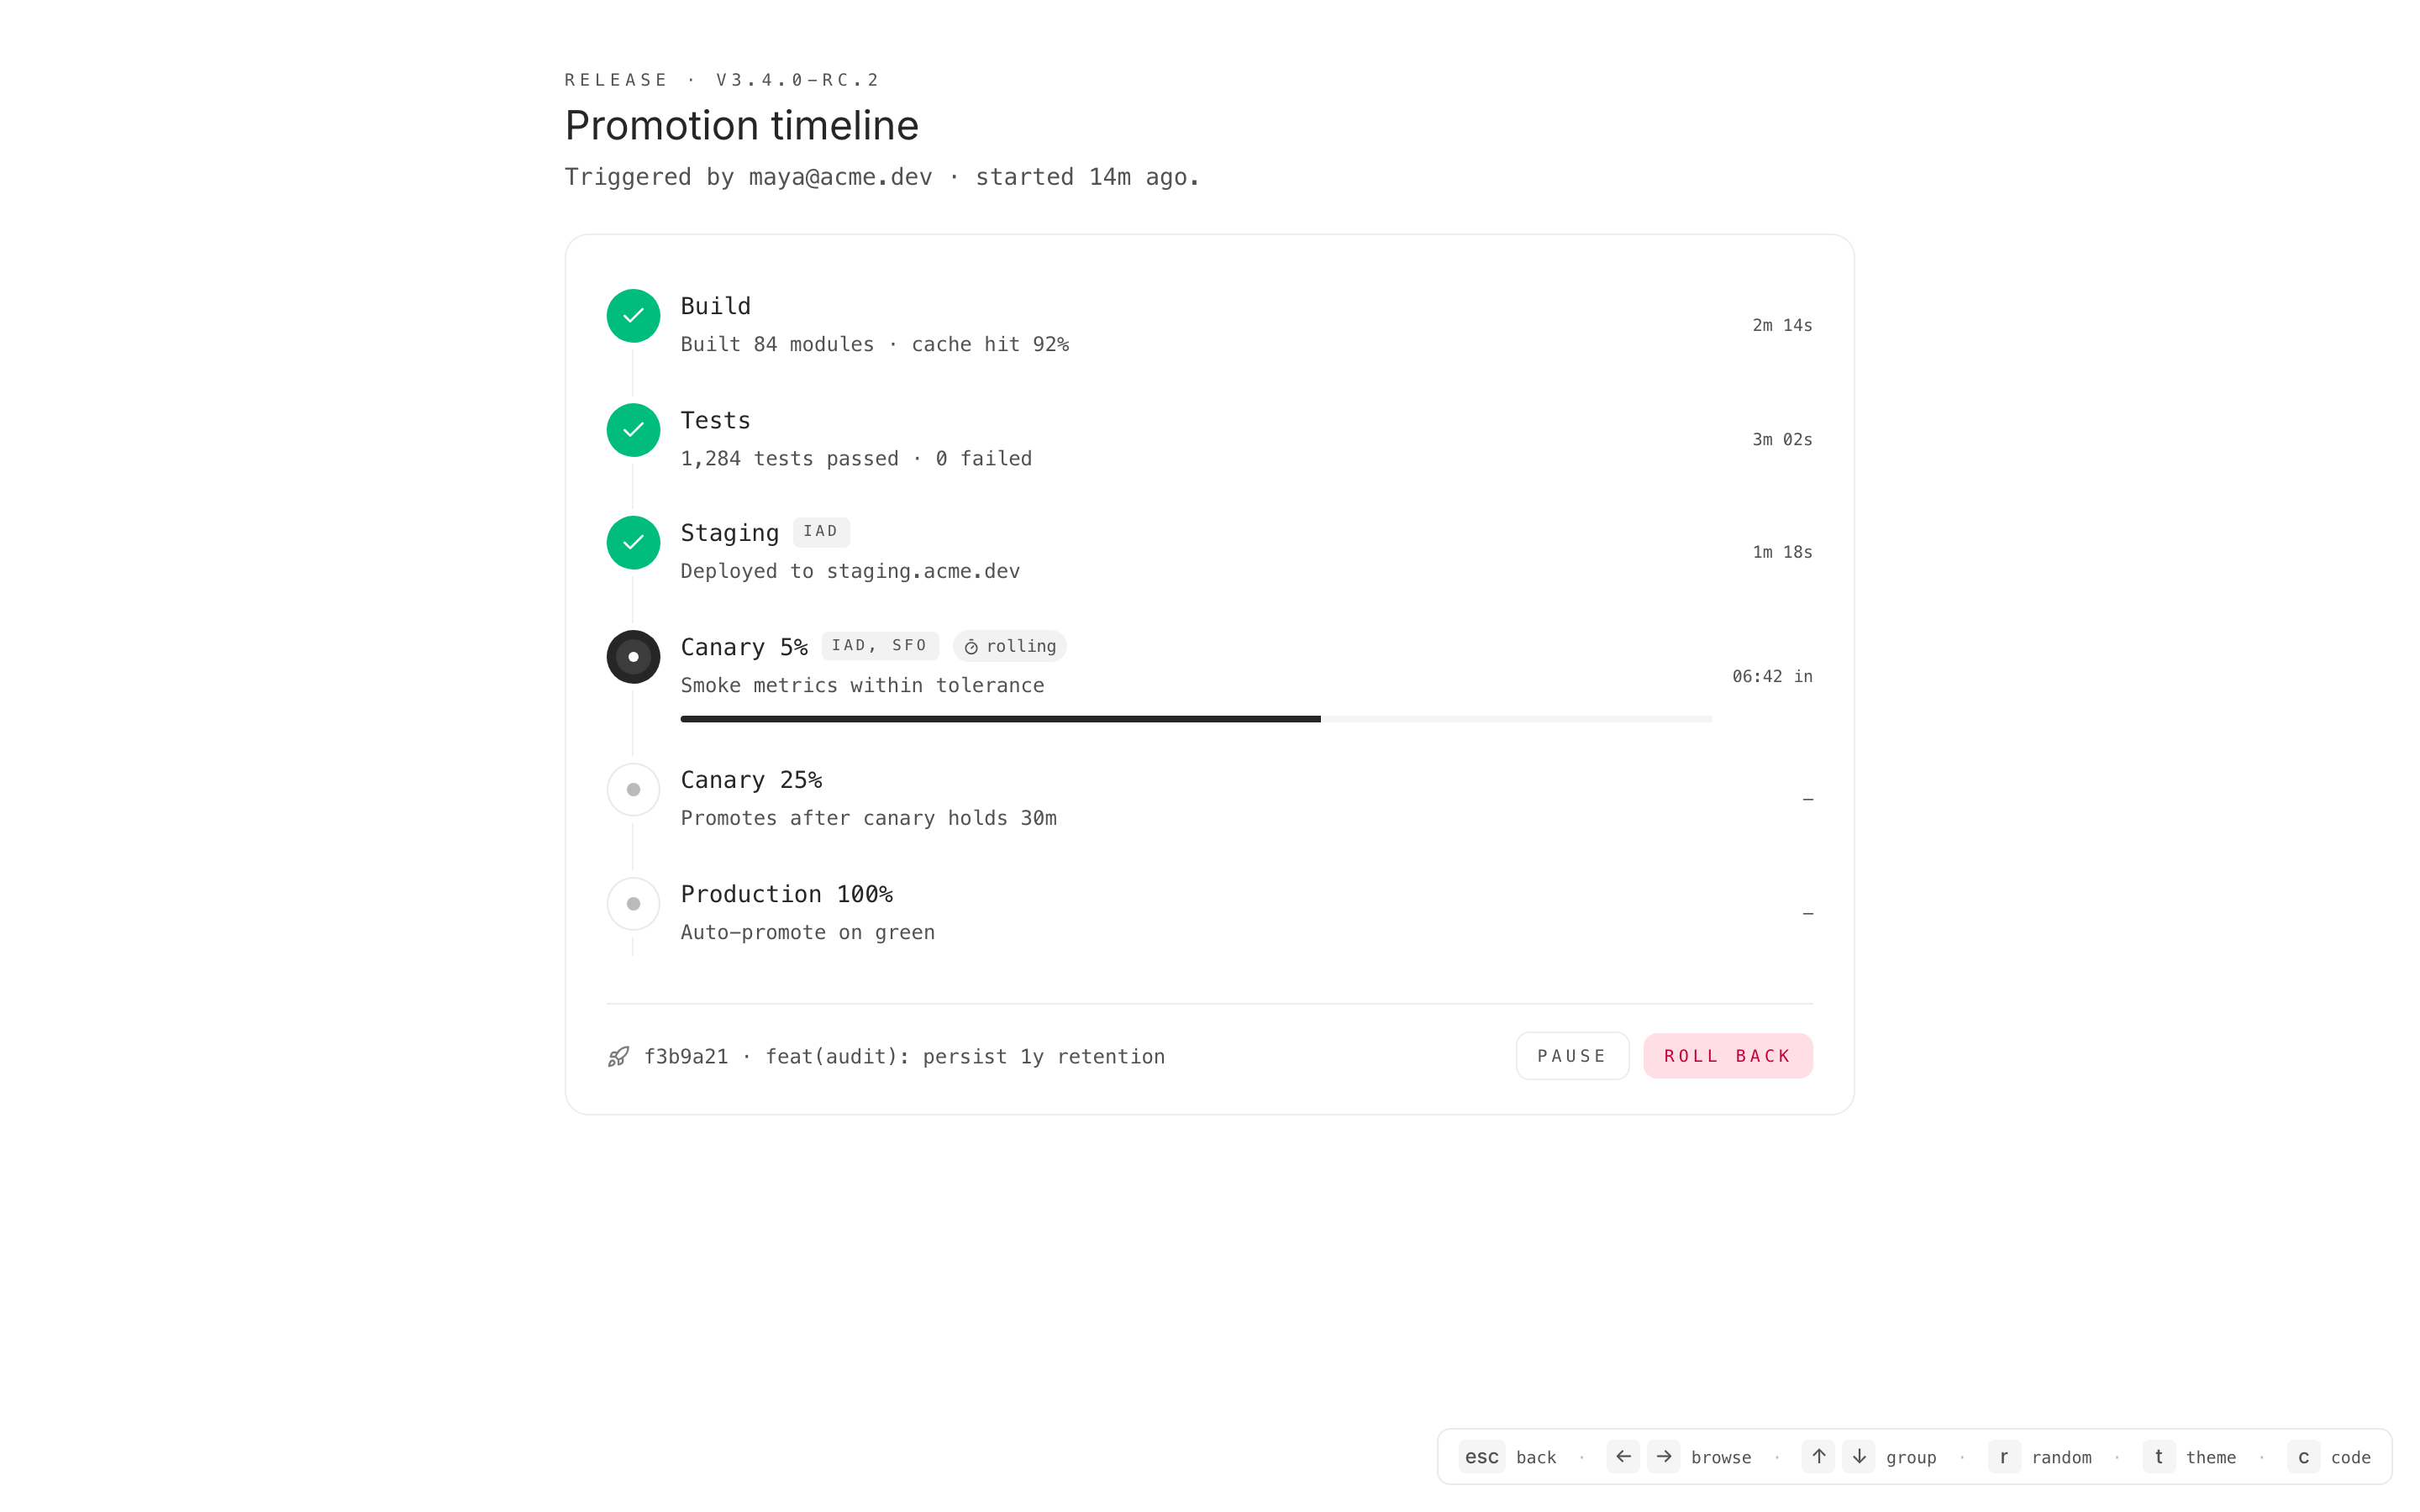
Task: Click the Staging step checkmark icon
Action: click(x=633, y=543)
